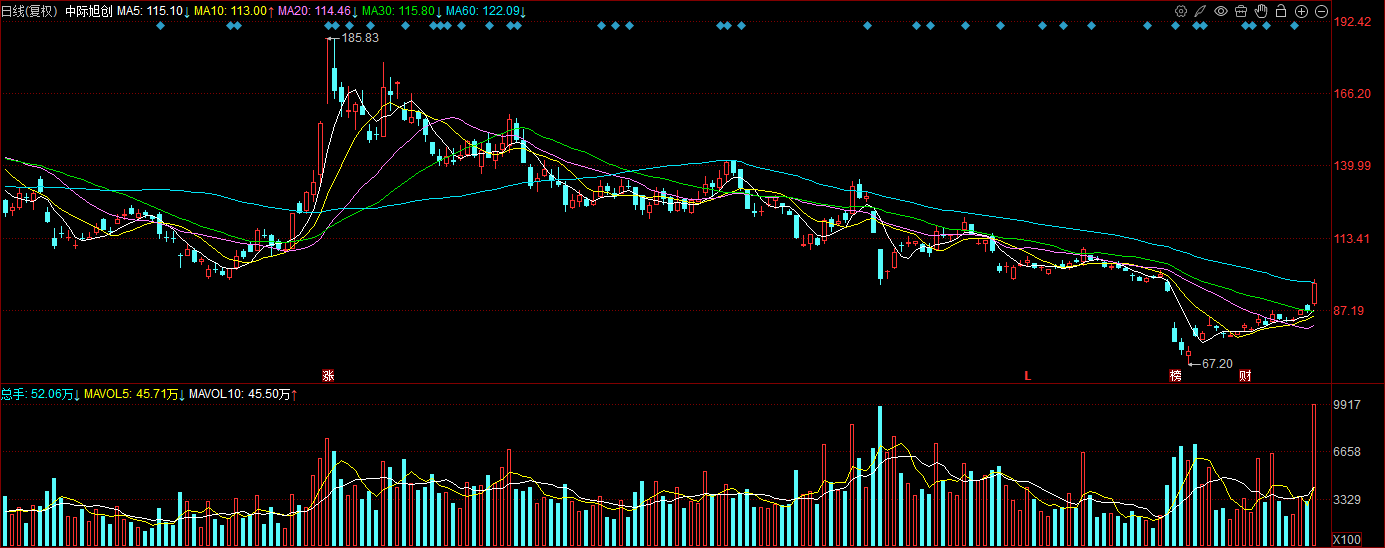Select the MA10: 113.00 indicator label
1385x548 pixels.
(x=233, y=11)
